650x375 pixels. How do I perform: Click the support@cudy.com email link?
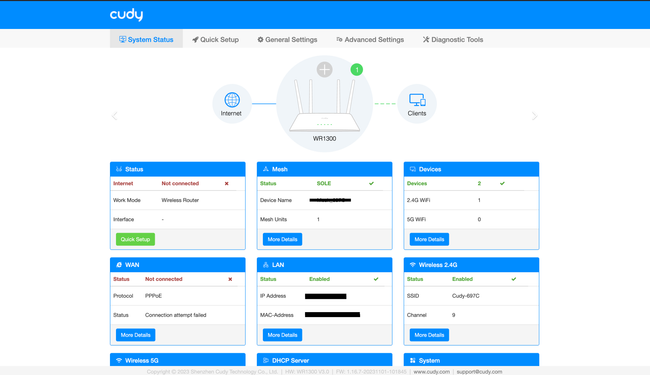pos(479,372)
